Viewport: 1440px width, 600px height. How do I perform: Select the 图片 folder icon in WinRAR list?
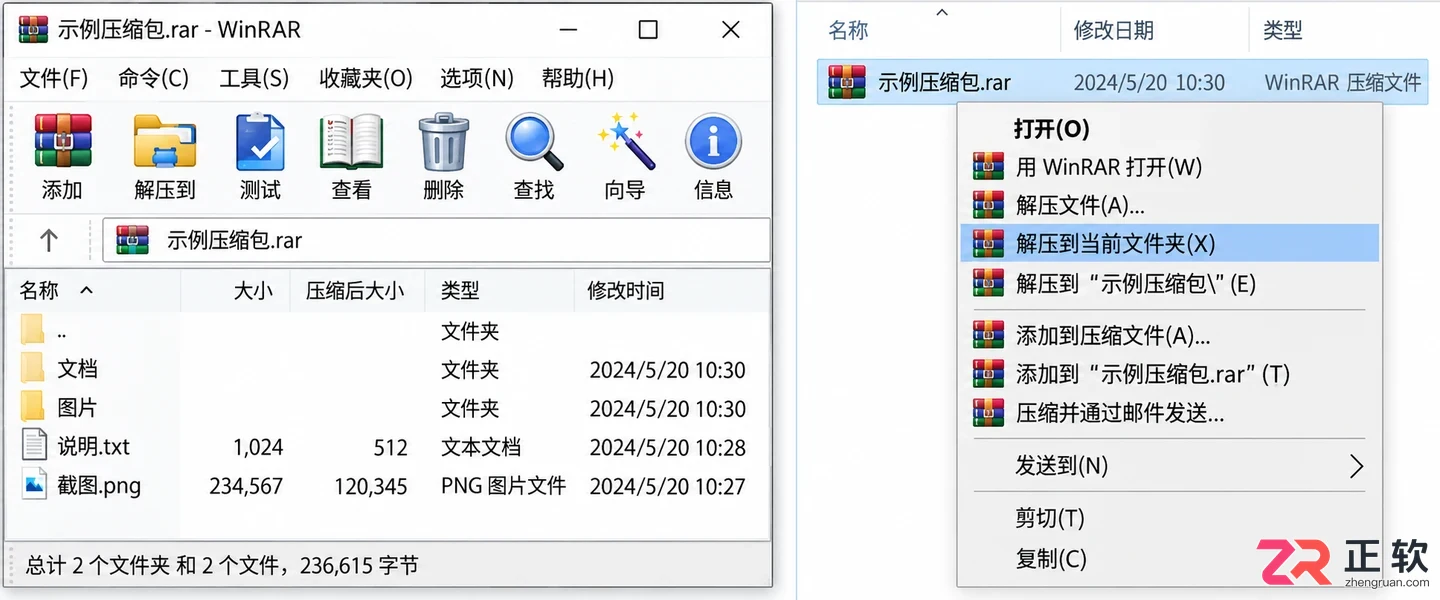(x=34, y=407)
